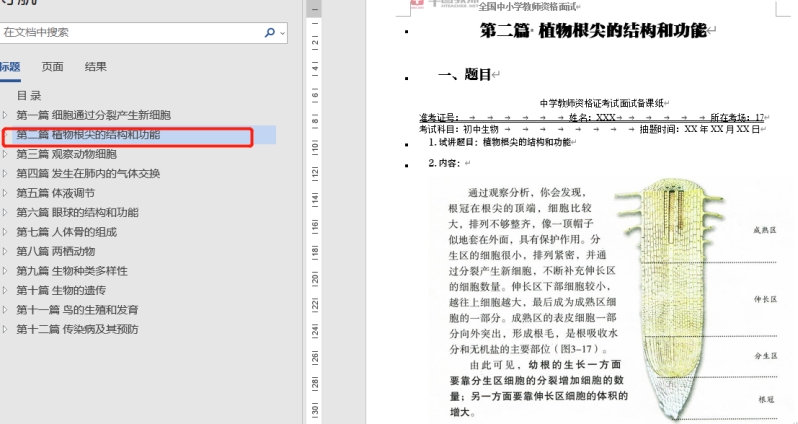This screenshot has height=424, width=798.
Task: Switch to the 页面 tab
Action: pos(53,67)
